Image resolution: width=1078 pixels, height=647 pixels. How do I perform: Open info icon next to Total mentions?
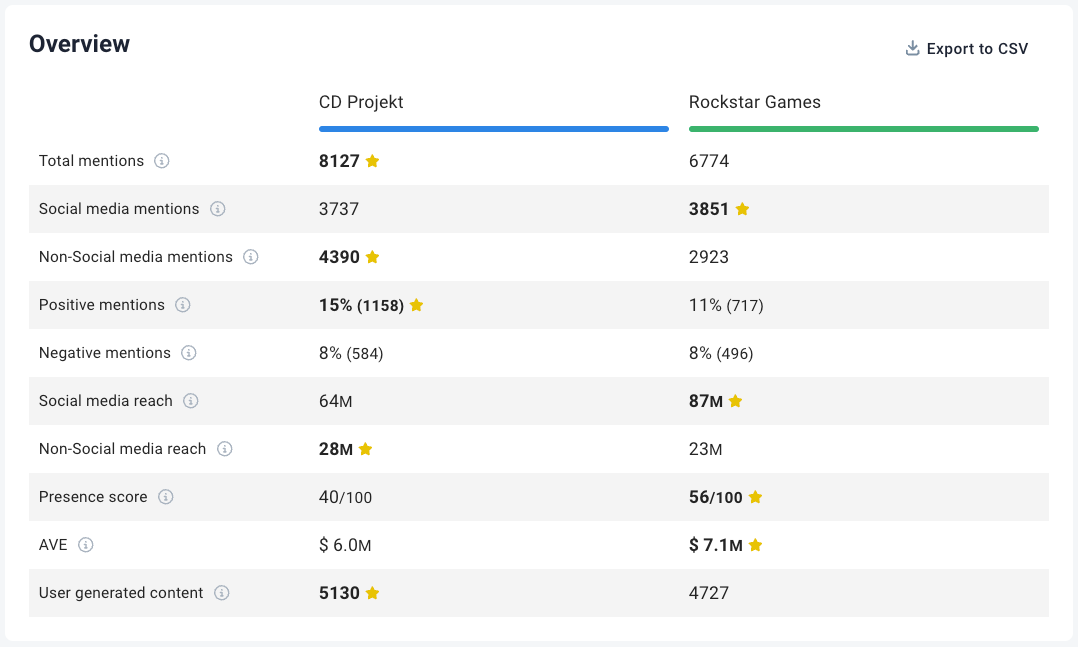pos(162,161)
